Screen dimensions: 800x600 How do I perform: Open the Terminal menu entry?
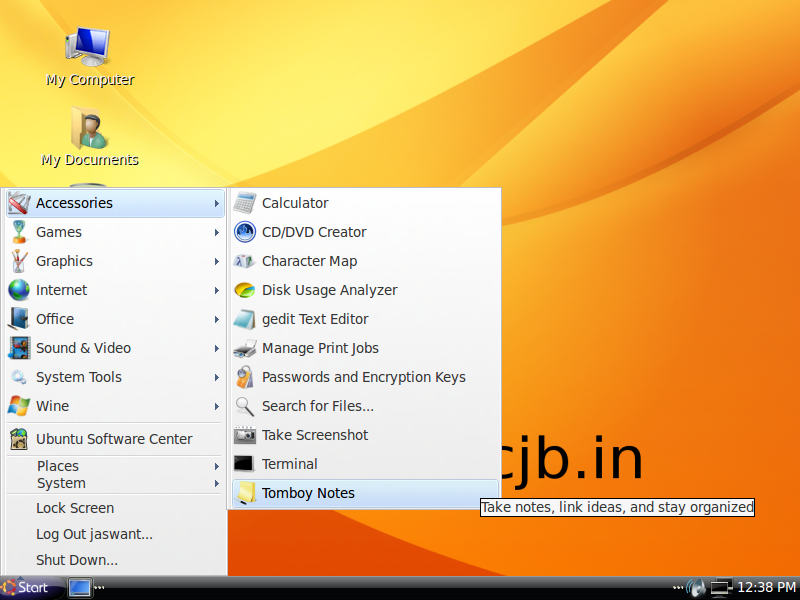pyautogui.click(x=365, y=464)
